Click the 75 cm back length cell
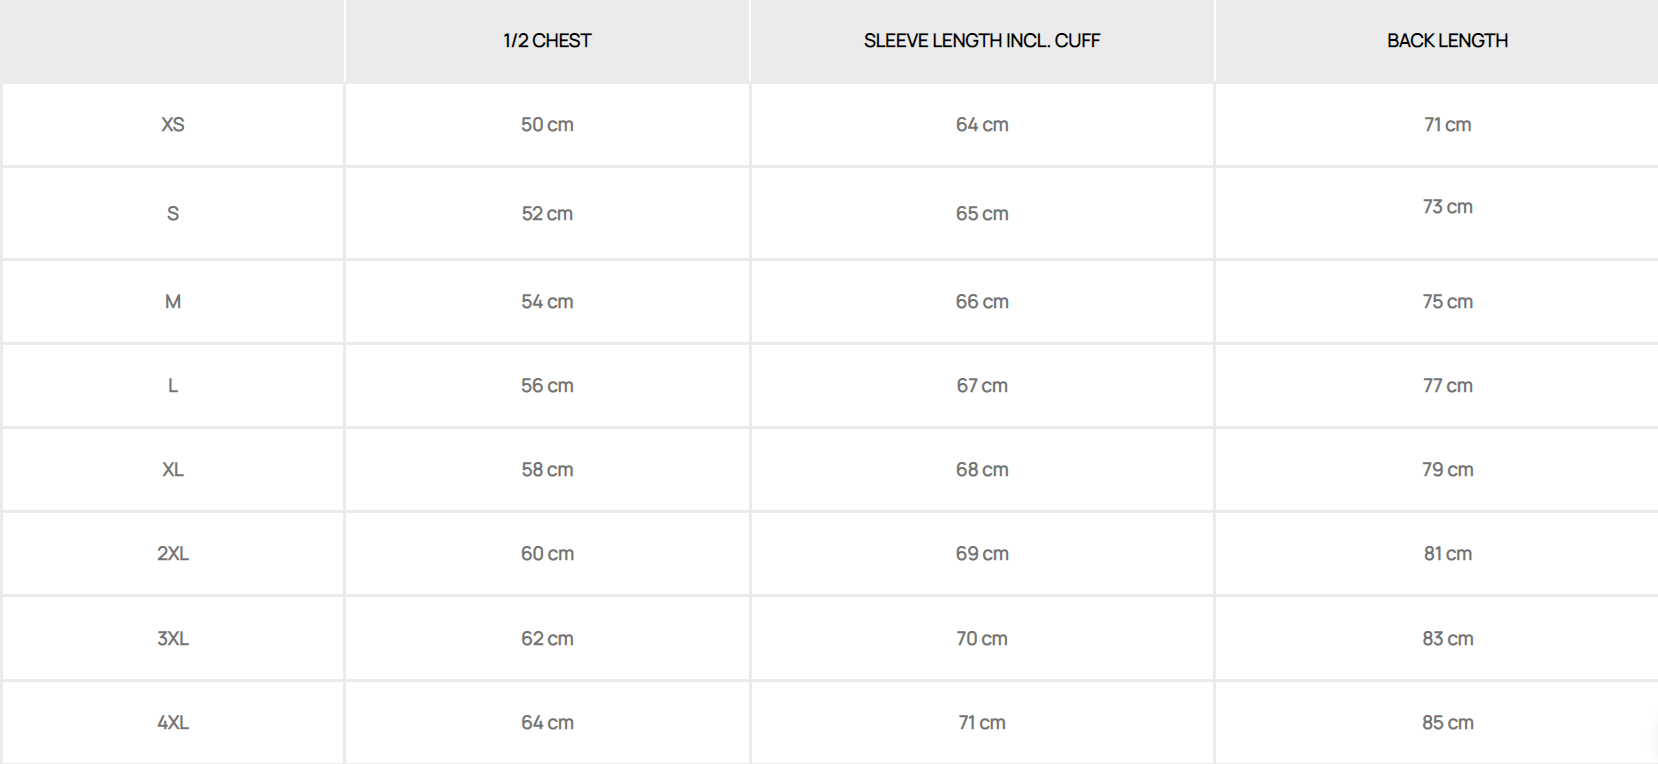The image size is (1658, 764). click(1447, 302)
